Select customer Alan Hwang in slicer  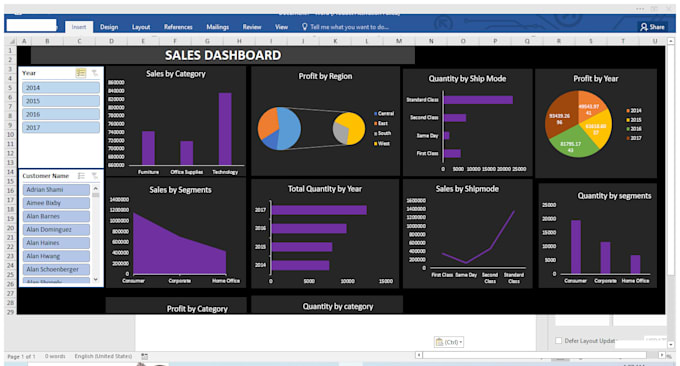(x=56, y=256)
